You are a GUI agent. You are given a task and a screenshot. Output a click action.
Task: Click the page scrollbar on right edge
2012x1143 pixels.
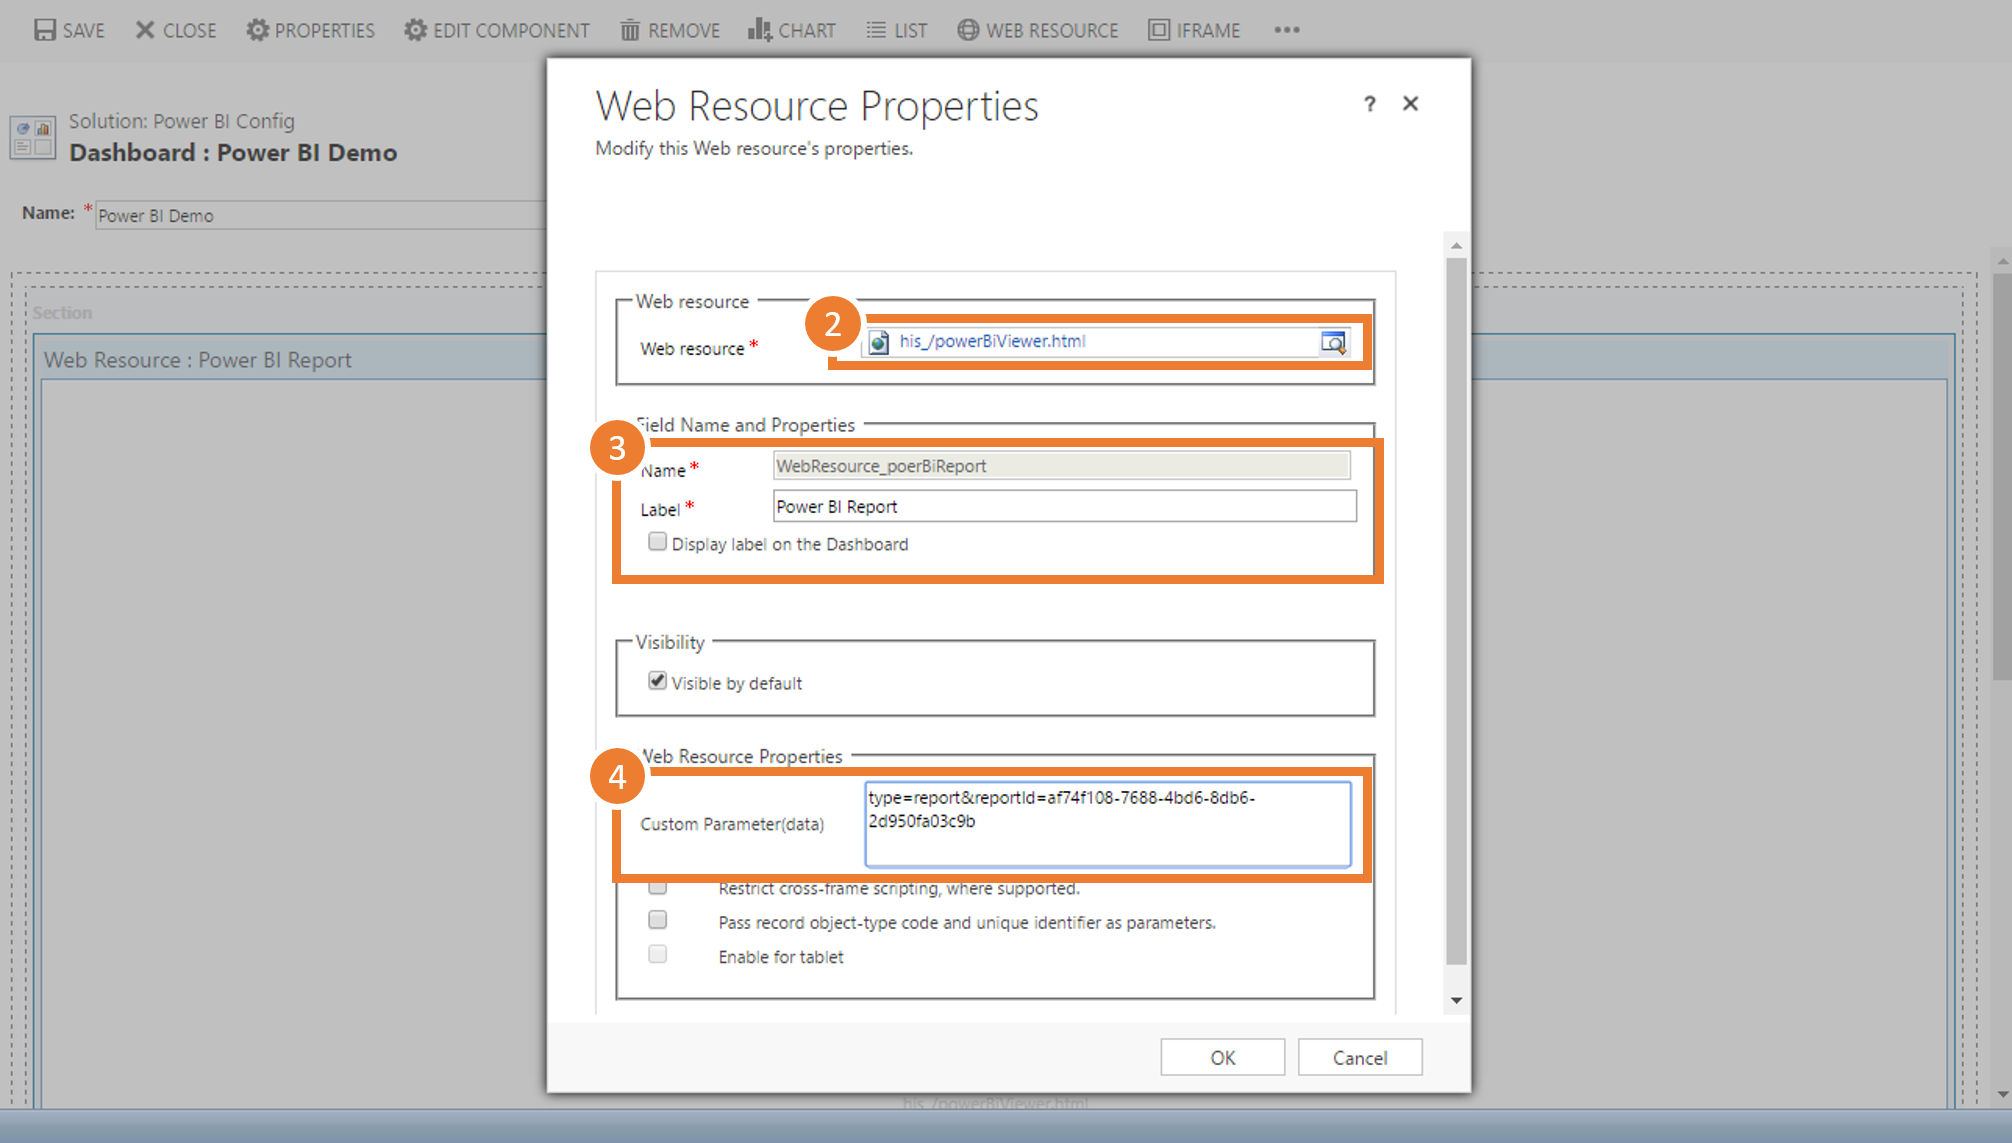pyautogui.click(x=2002, y=475)
